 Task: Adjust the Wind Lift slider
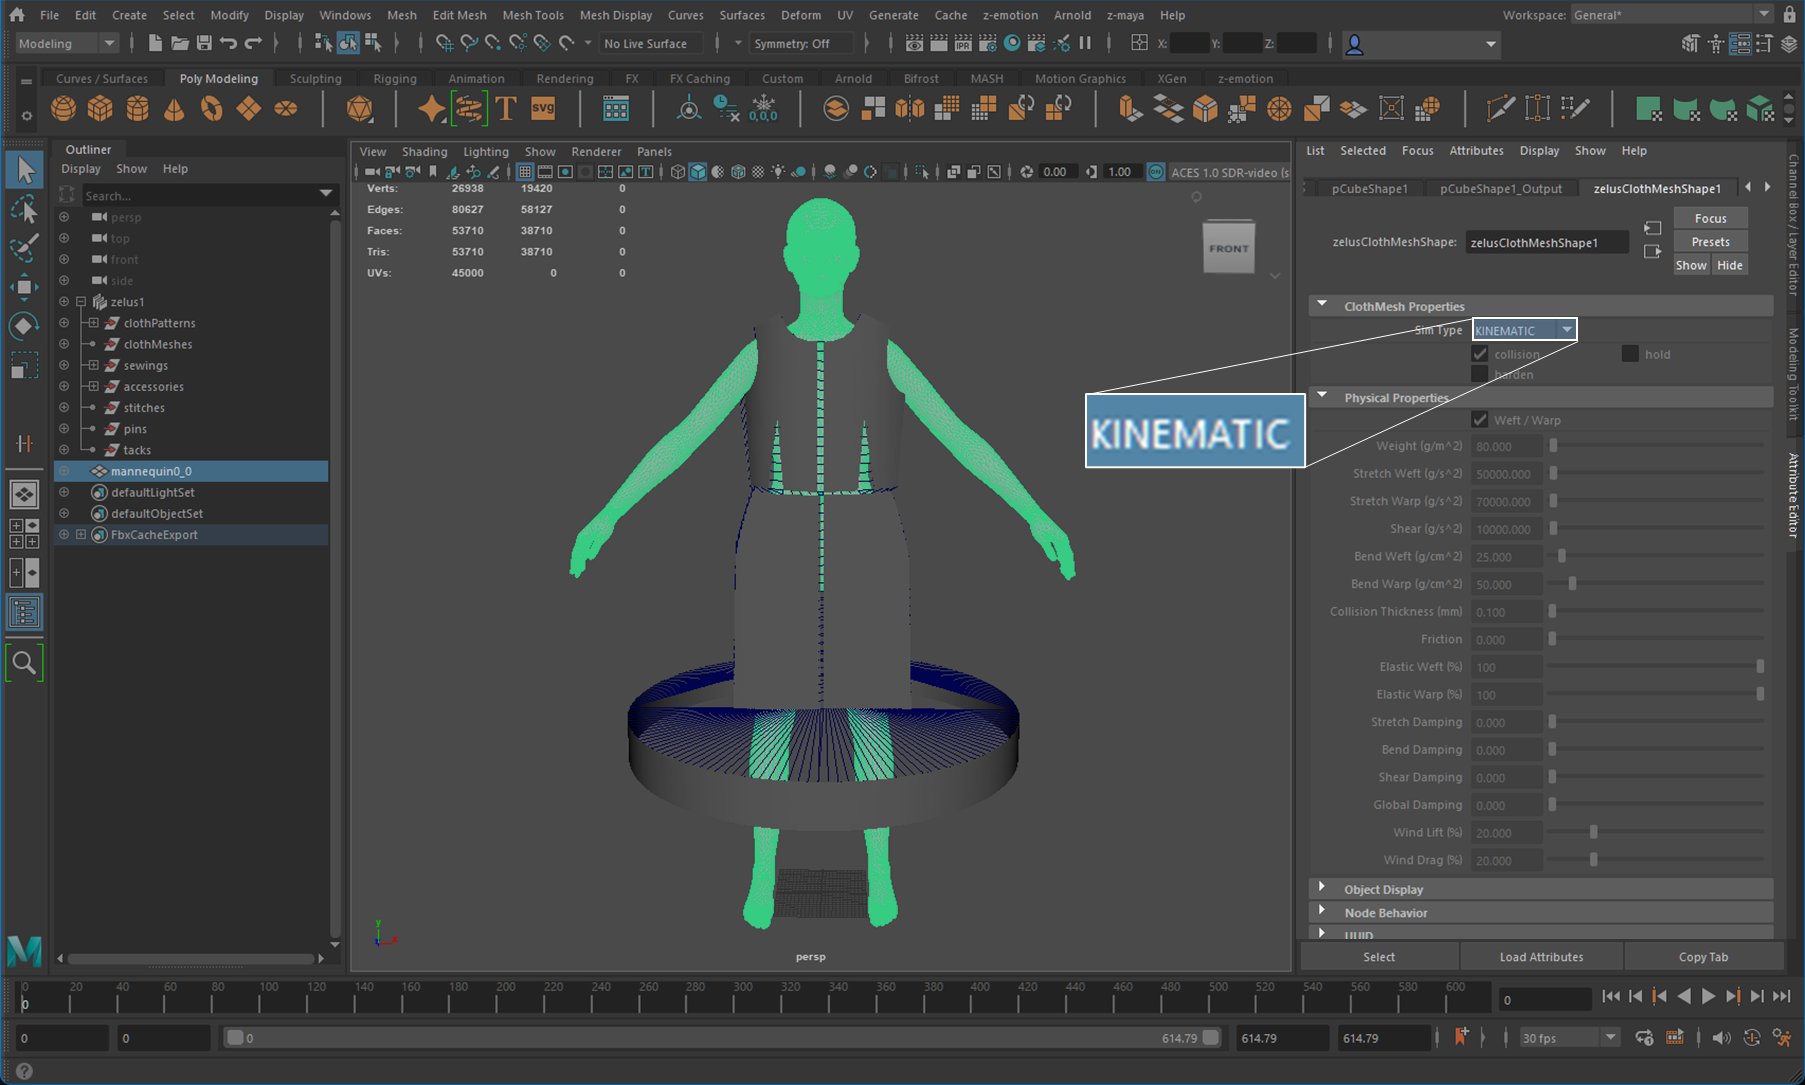pyautogui.click(x=1593, y=832)
